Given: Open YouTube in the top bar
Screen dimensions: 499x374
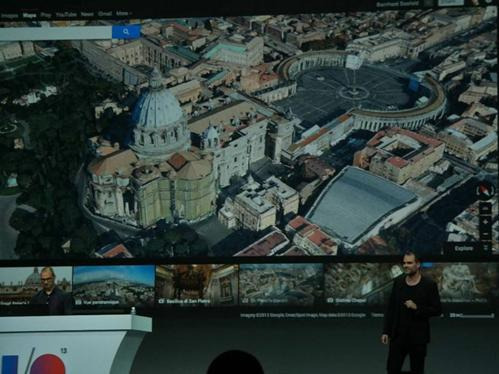Looking at the screenshot, I should 66,15.
